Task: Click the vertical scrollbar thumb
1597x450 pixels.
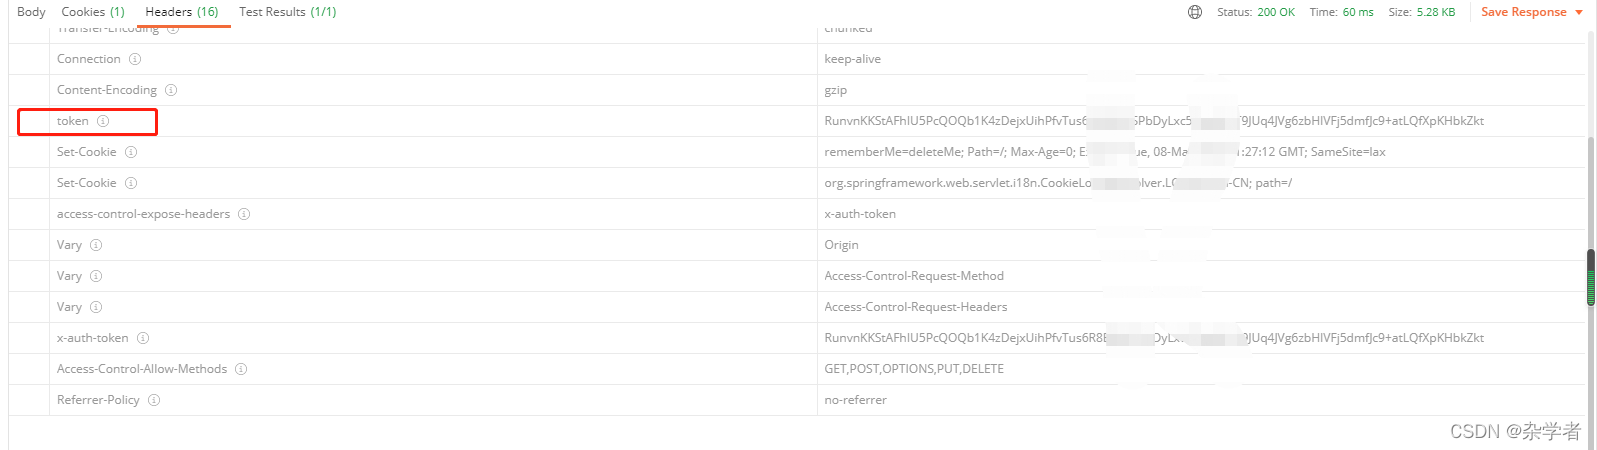Action: [x=1591, y=277]
